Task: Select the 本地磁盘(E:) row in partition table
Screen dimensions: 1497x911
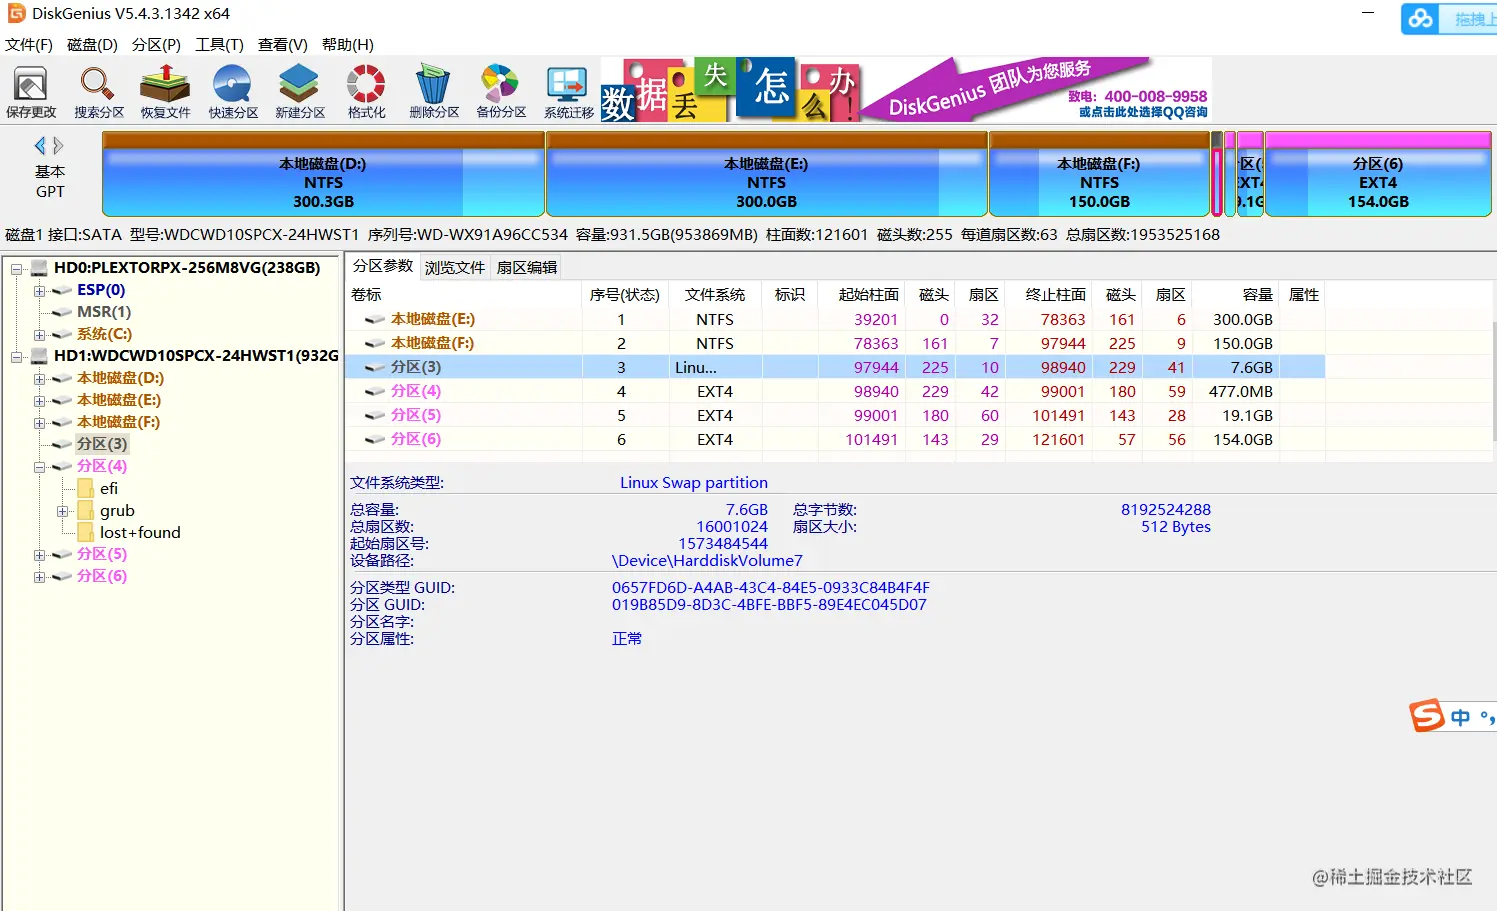Action: tap(835, 320)
